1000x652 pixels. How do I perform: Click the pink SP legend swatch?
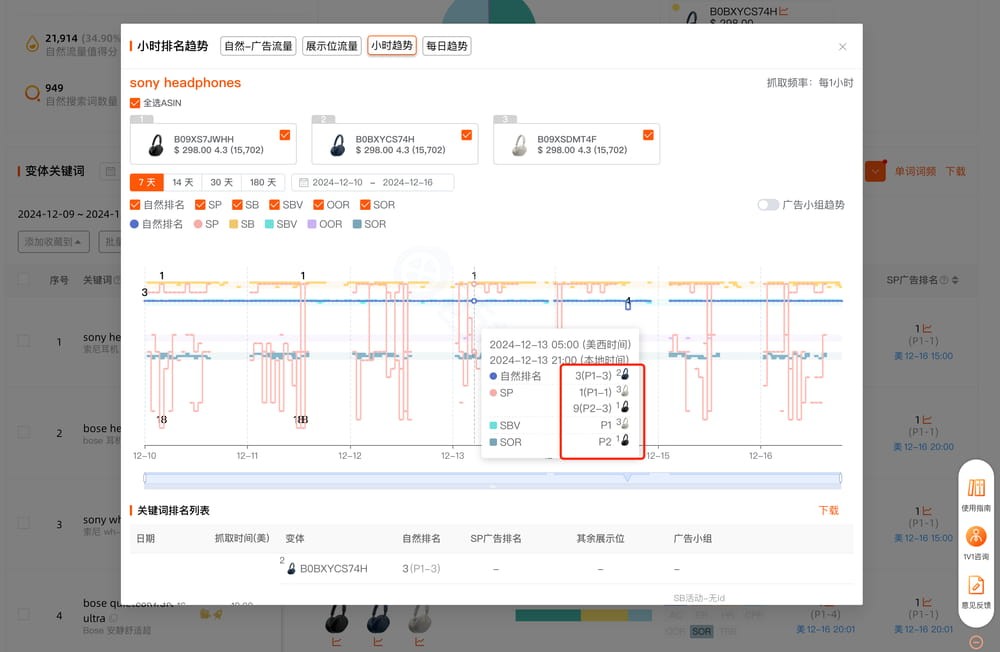pyautogui.click(x=198, y=224)
